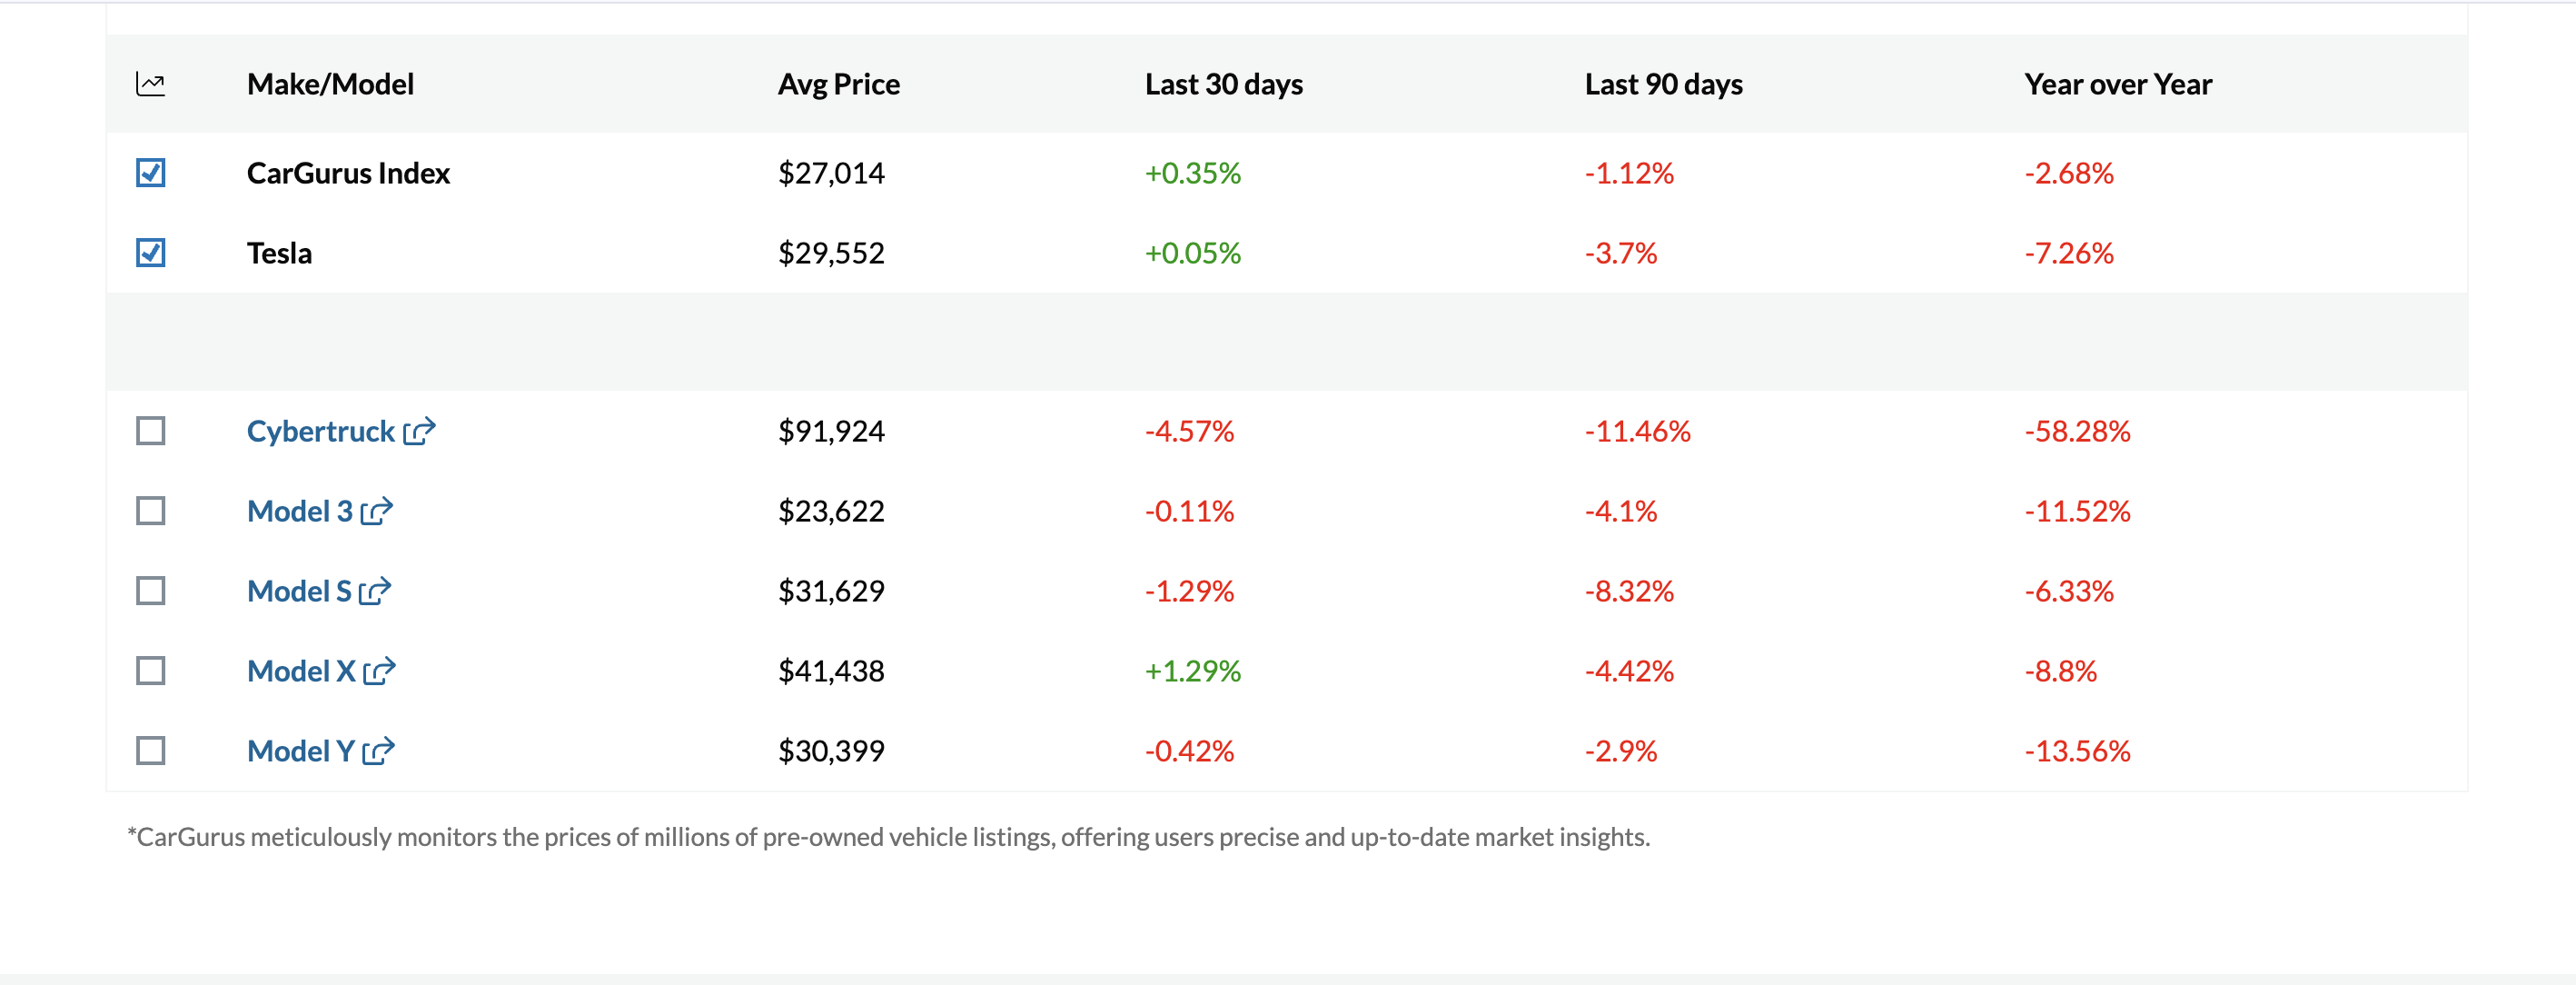The image size is (2576, 985).
Task: Open Cybertruck external link icon
Action: coord(420,430)
